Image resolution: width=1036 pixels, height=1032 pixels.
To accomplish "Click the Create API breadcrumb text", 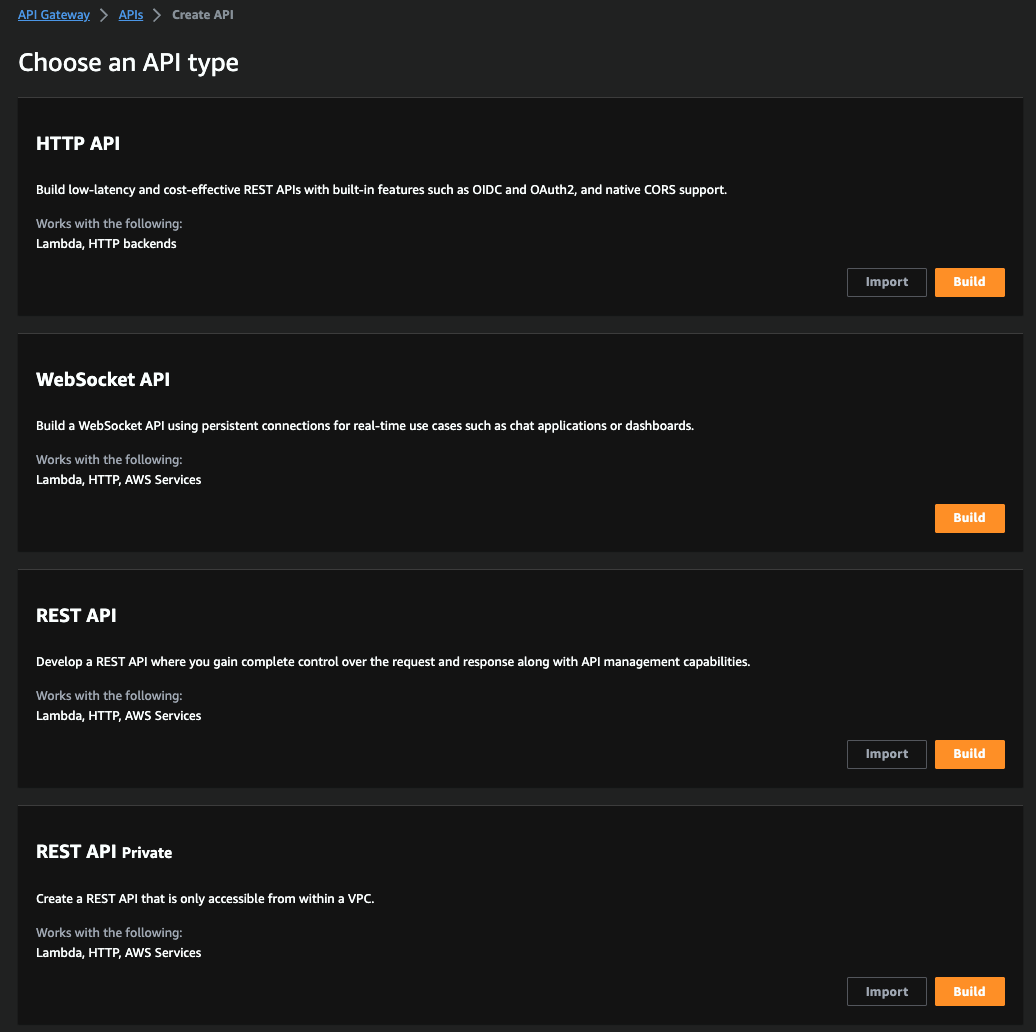I will (x=201, y=15).
